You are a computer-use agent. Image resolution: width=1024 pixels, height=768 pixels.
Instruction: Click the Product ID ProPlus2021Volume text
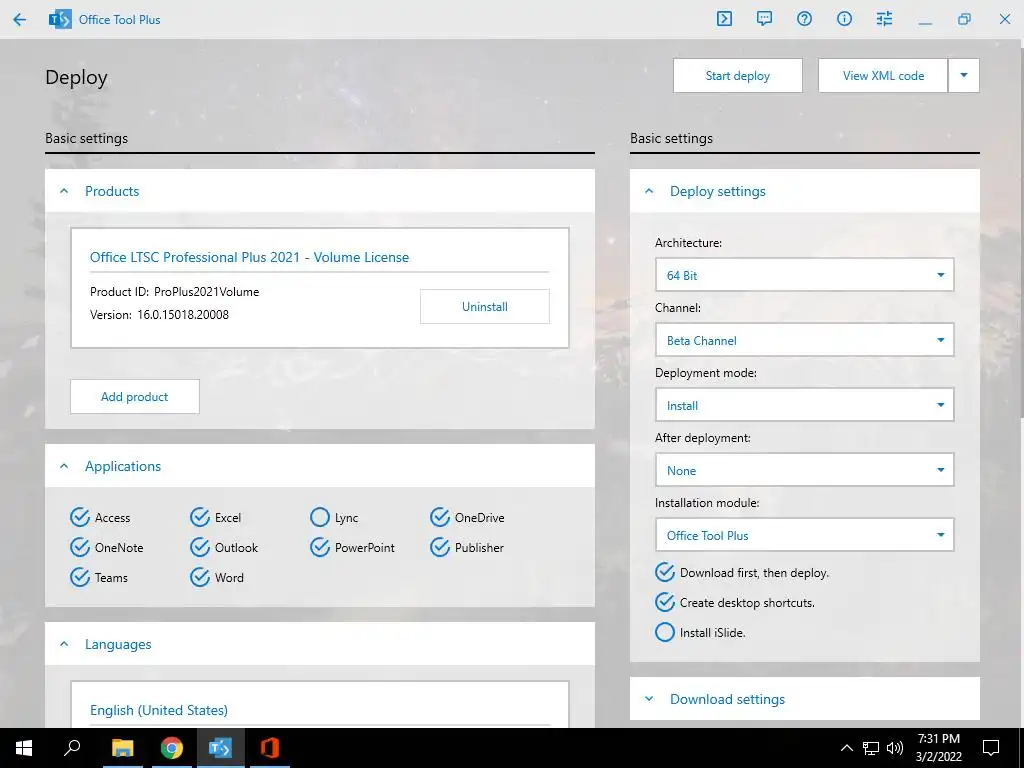pos(174,292)
